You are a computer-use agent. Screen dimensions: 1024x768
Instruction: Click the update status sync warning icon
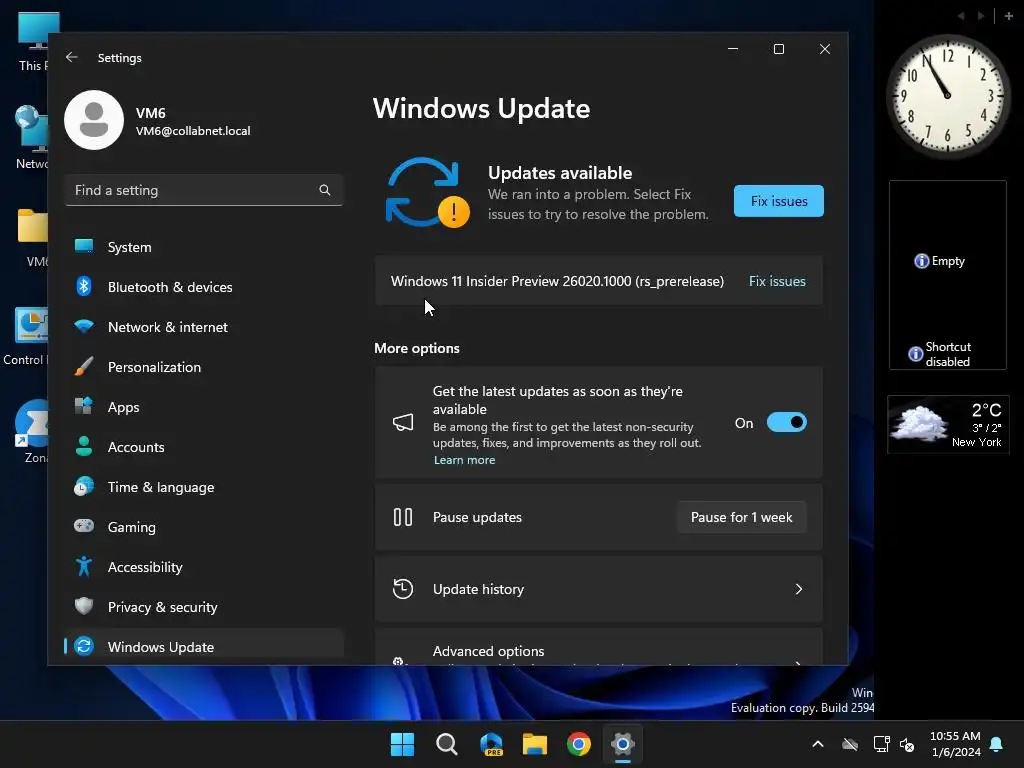[x=427, y=193]
